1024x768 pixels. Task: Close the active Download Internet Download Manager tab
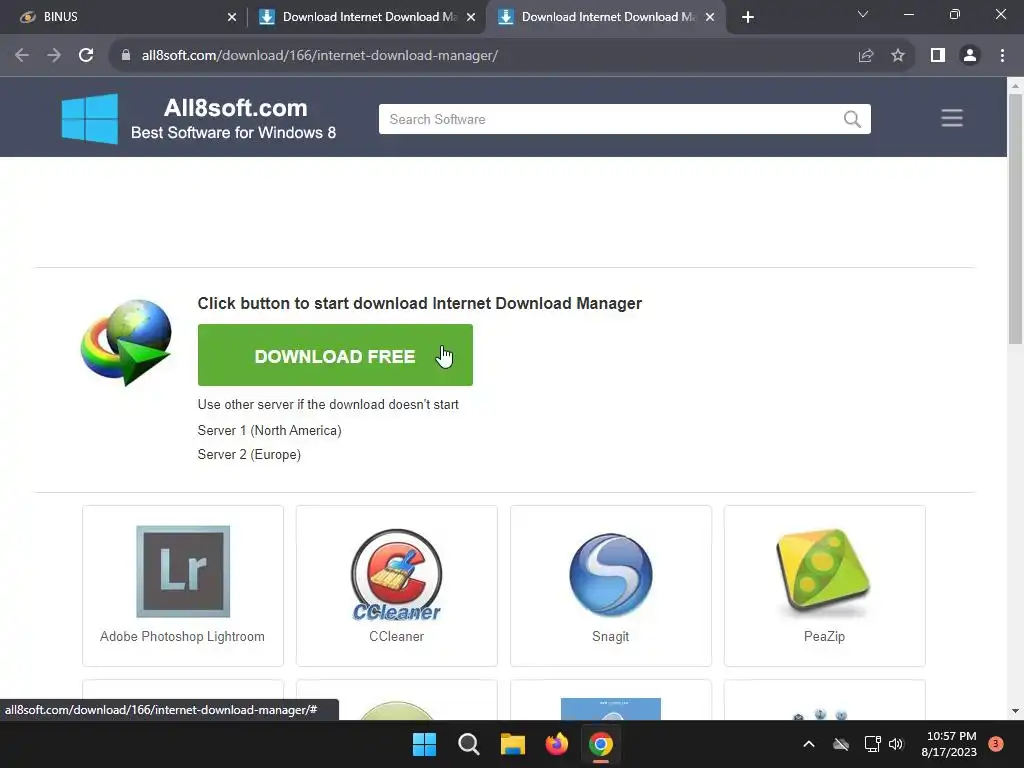tap(710, 17)
